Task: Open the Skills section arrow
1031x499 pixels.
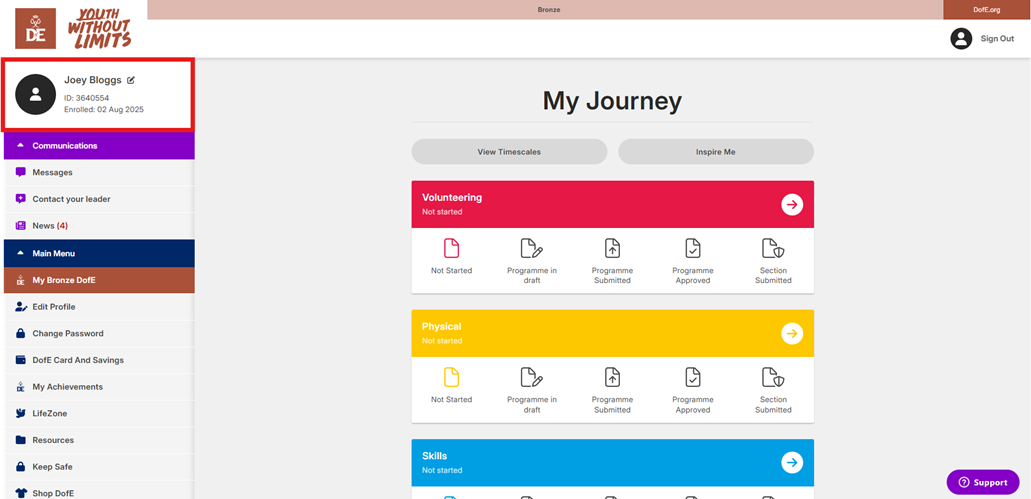Action: [x=792, y=462]
